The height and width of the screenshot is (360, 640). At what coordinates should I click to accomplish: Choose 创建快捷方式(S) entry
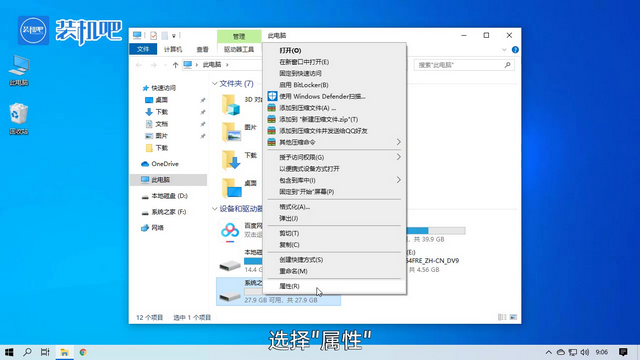(x=301, y=260)
